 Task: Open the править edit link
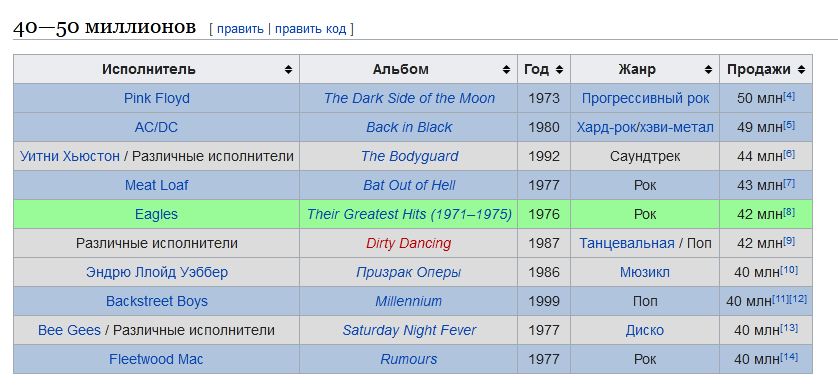(x=240, y=29)
